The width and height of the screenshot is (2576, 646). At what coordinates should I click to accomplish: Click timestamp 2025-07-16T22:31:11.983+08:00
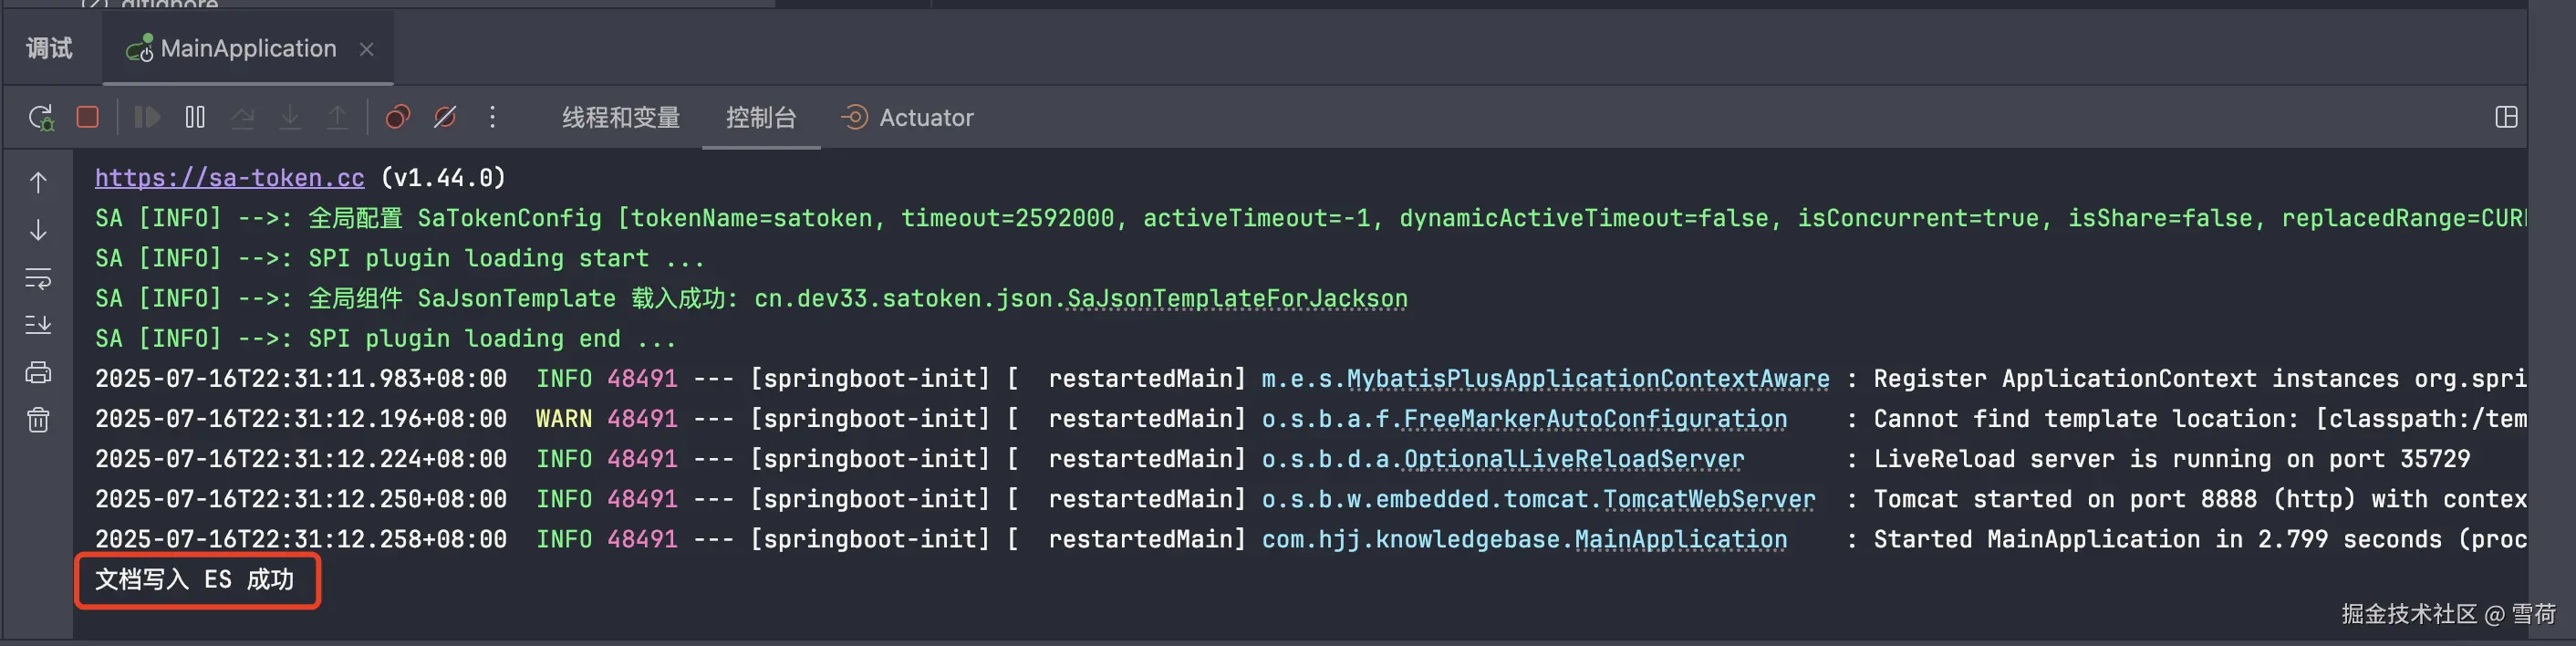[x=301, y=379]
